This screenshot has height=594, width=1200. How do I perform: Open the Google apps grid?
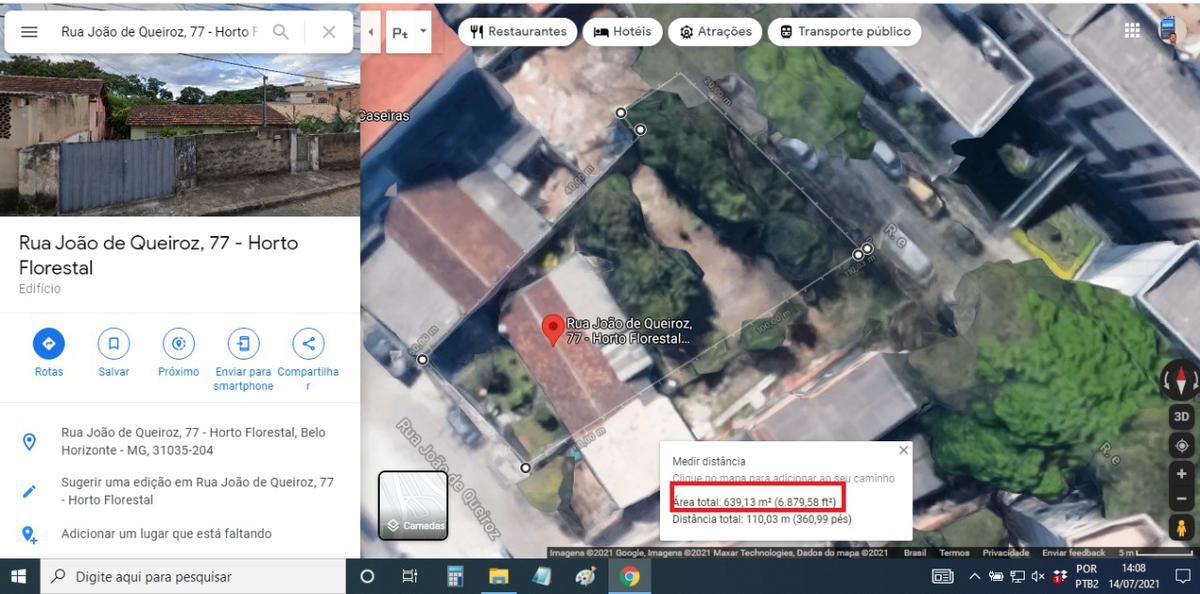(x=1132, y=30)
